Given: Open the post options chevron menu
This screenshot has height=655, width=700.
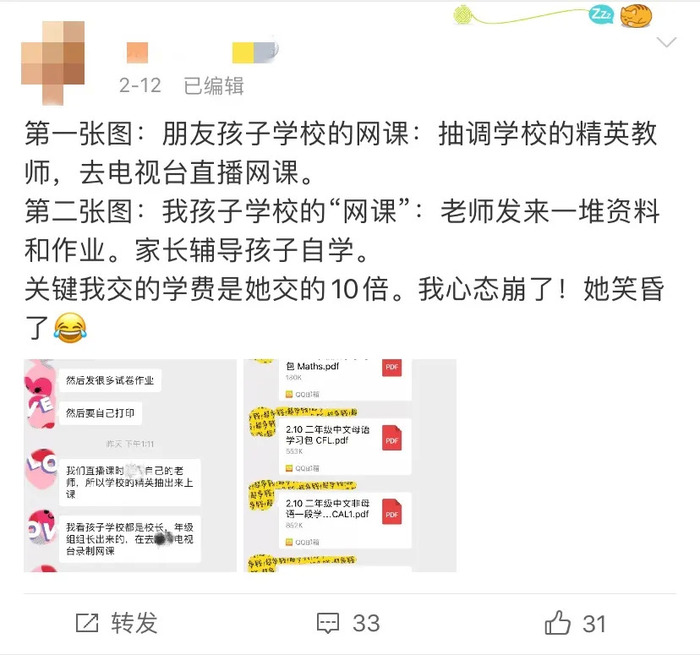Looking at the screenshot, I should tap(667, 42).
